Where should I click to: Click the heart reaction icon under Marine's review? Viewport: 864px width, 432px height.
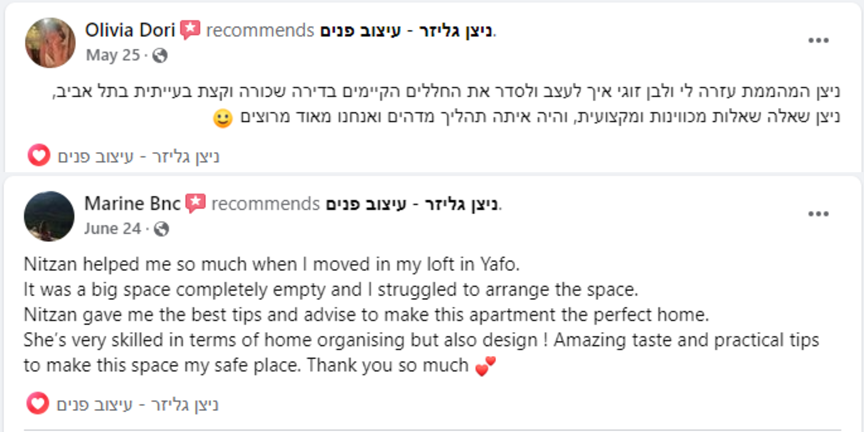pos(38,404)
